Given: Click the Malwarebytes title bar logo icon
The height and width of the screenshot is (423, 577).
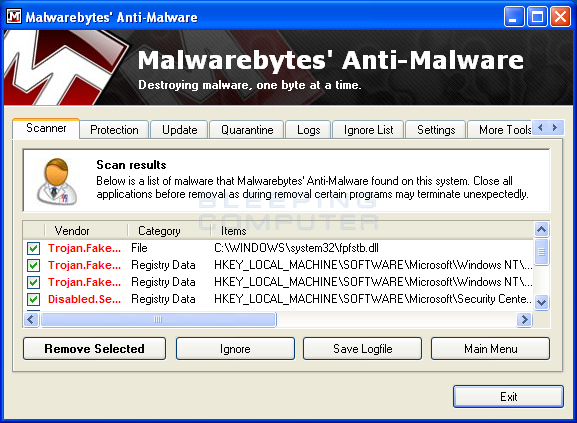Looking at the screenshot, I should coord(14,16).
